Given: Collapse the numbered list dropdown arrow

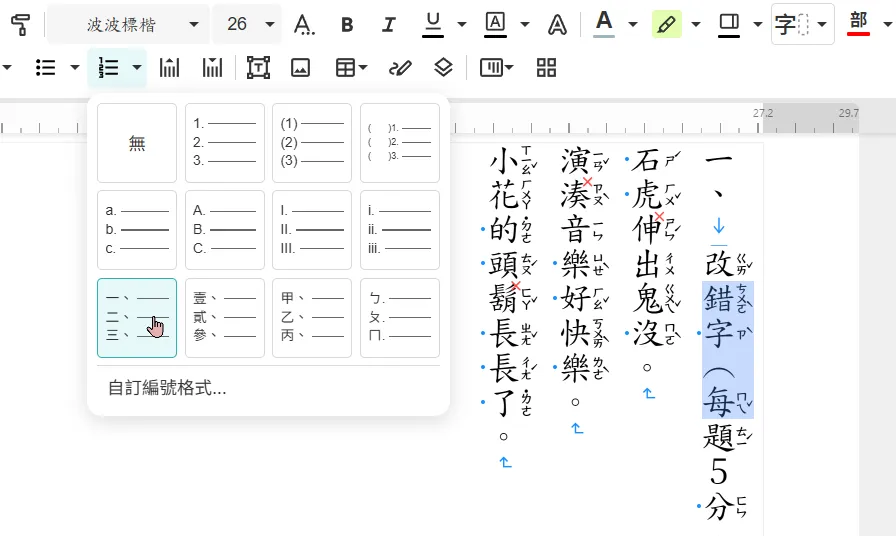Looking at the screenshot, I should point(137,67).
